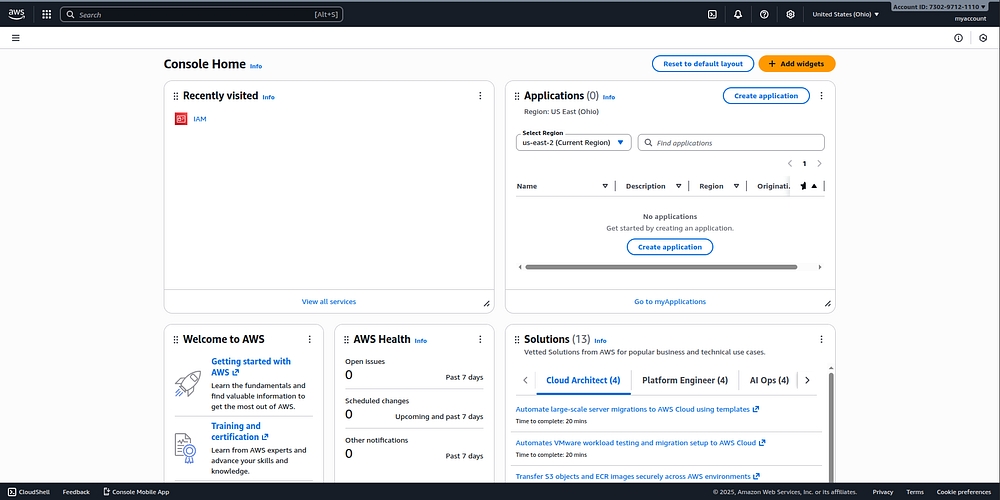Click the IAM service icon
This screenshot has height=500, width=1000.
(181, 119)
